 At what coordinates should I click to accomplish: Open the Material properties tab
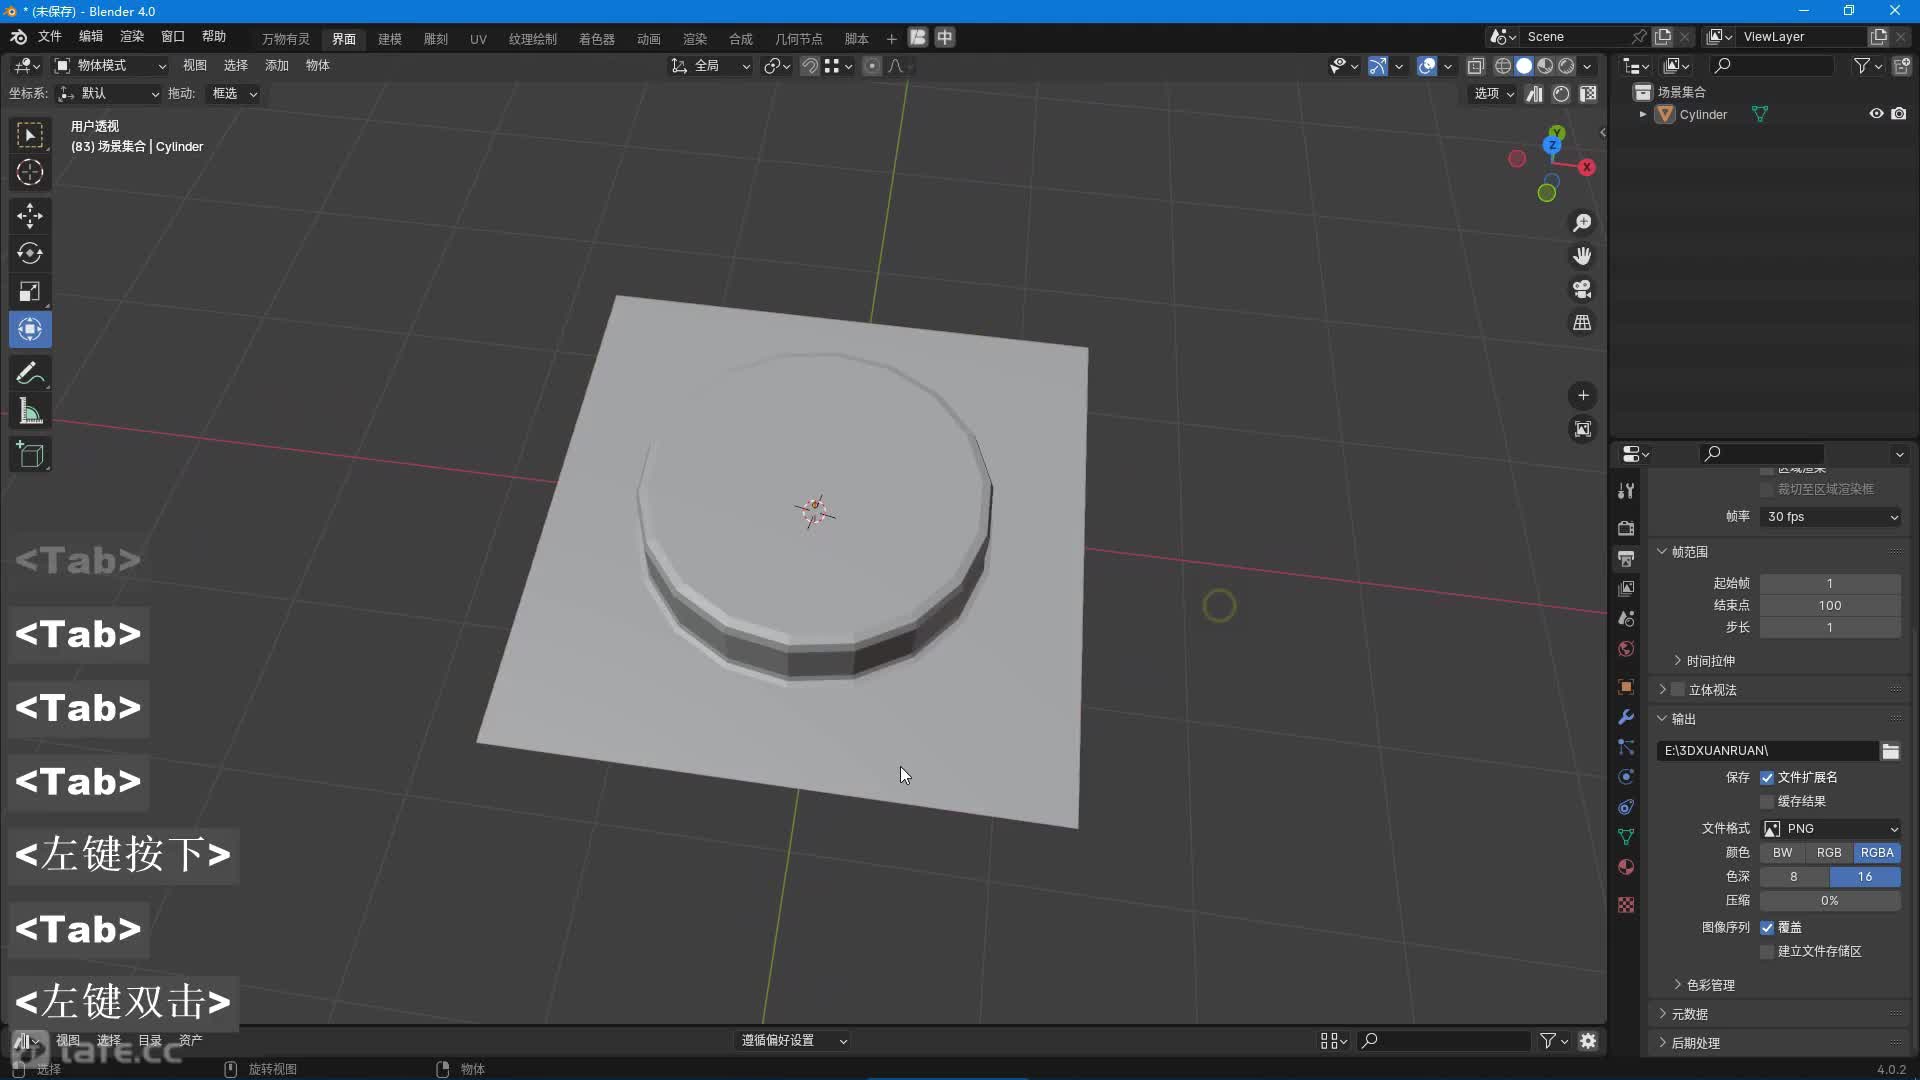1626,867
